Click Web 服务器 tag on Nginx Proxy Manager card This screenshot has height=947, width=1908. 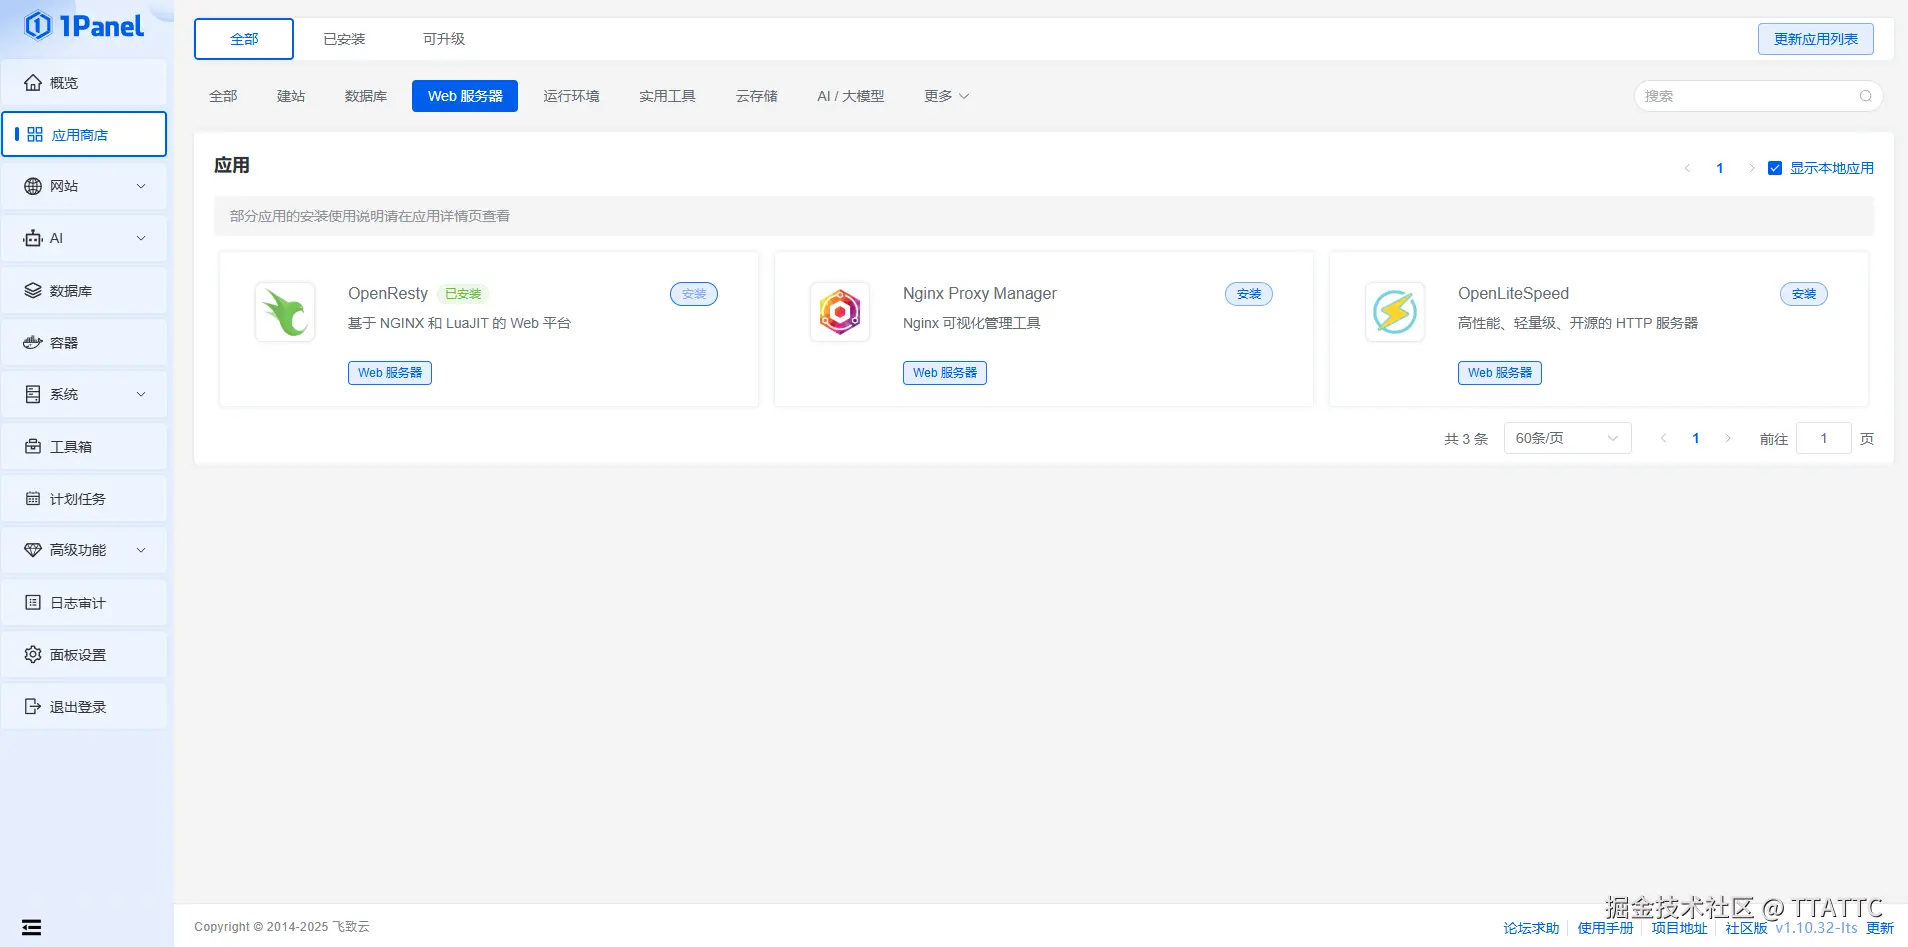click(945, 373)
